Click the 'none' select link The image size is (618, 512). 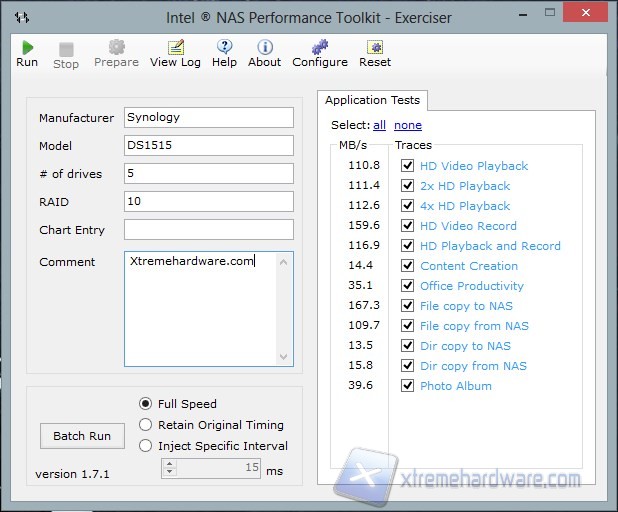click(407, 126)
